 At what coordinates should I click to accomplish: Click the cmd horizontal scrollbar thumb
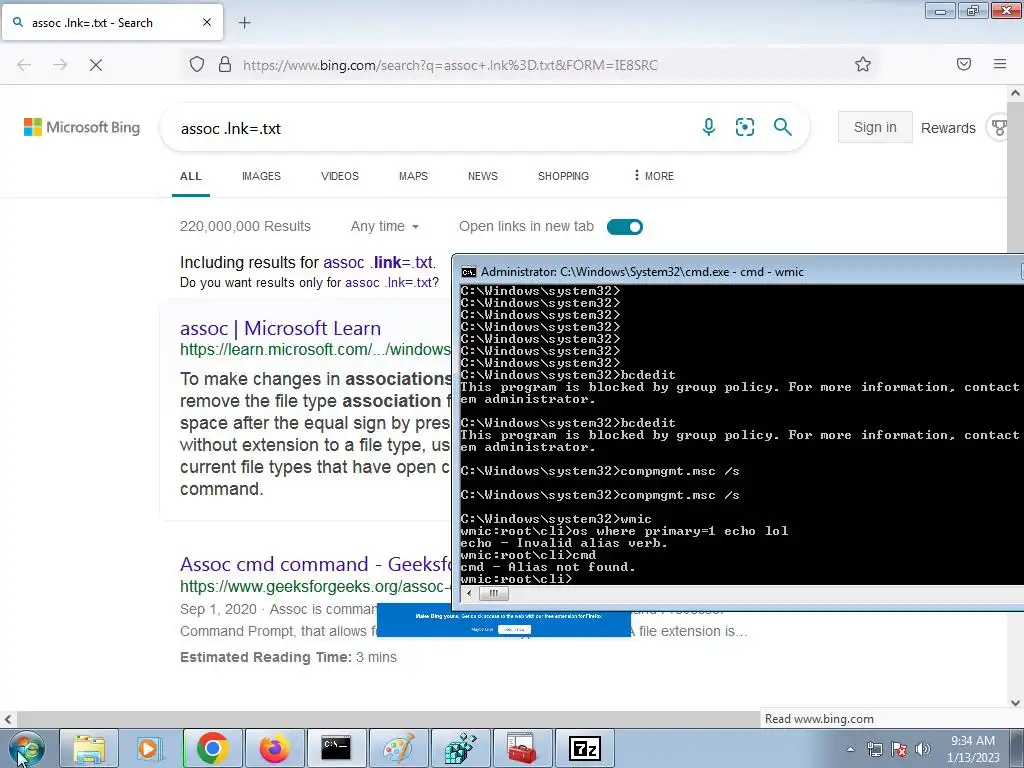(x=494, y=594)
